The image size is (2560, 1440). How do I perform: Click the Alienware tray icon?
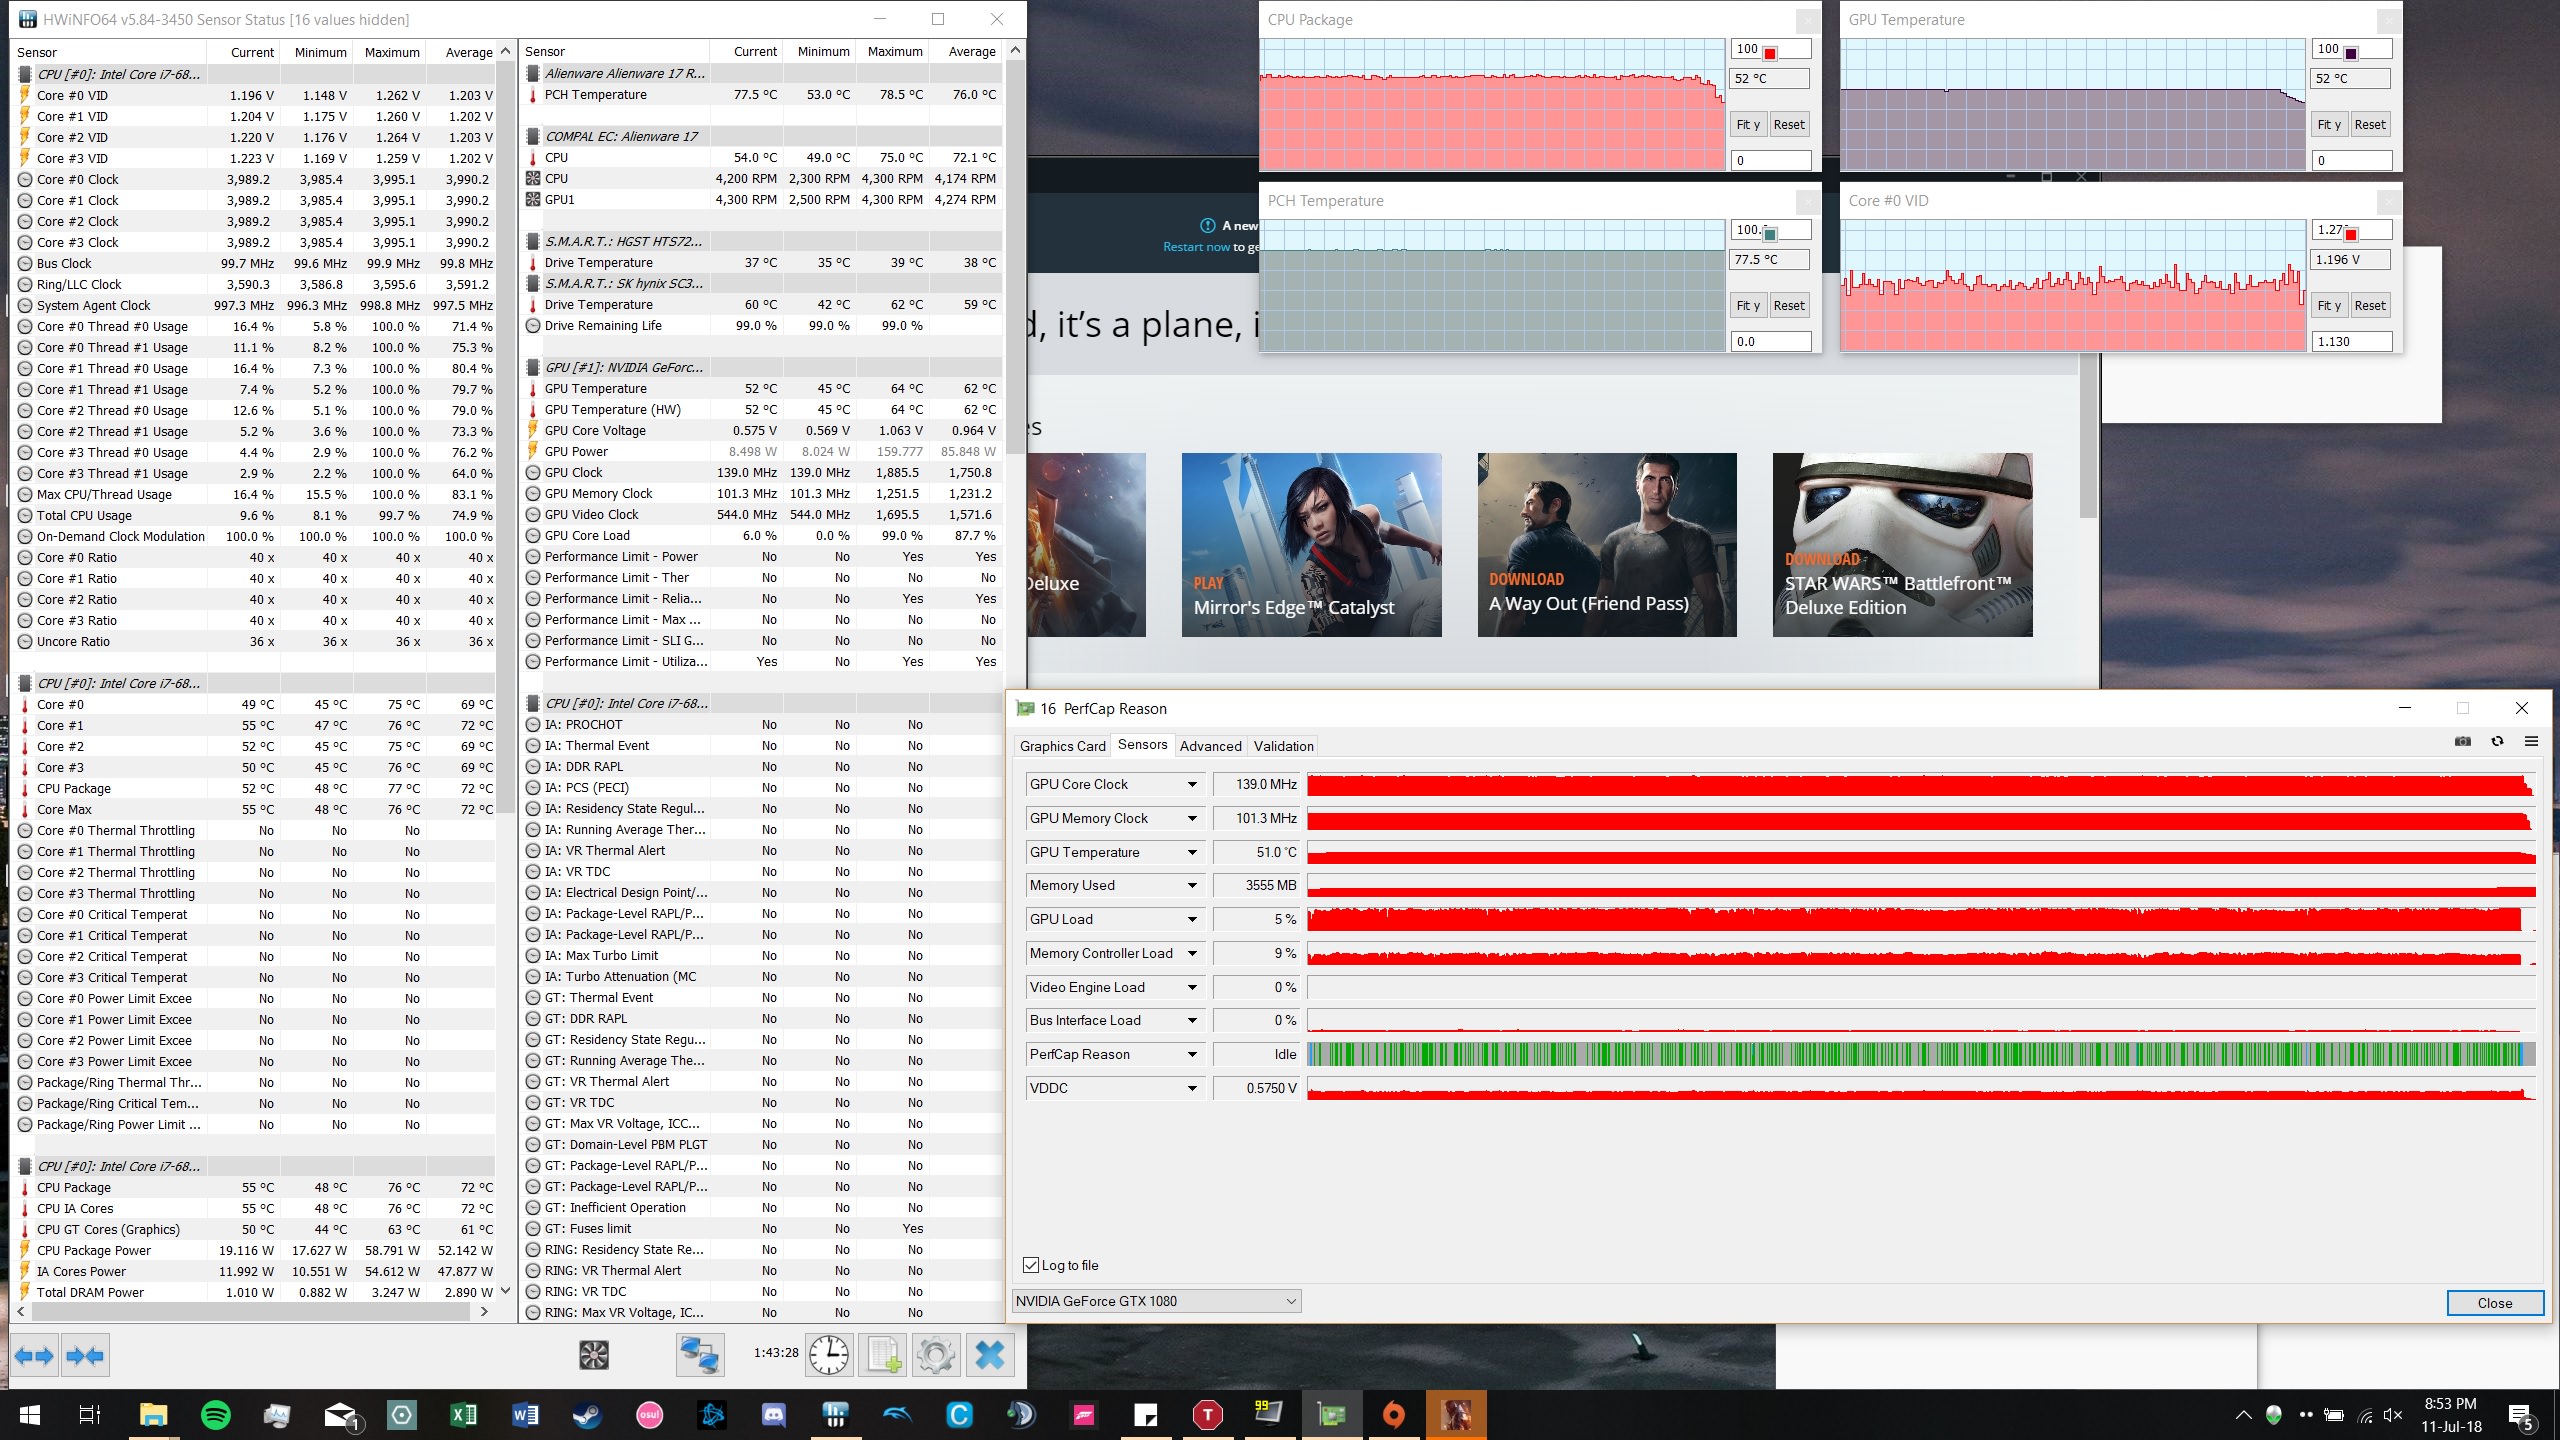2274,1414
